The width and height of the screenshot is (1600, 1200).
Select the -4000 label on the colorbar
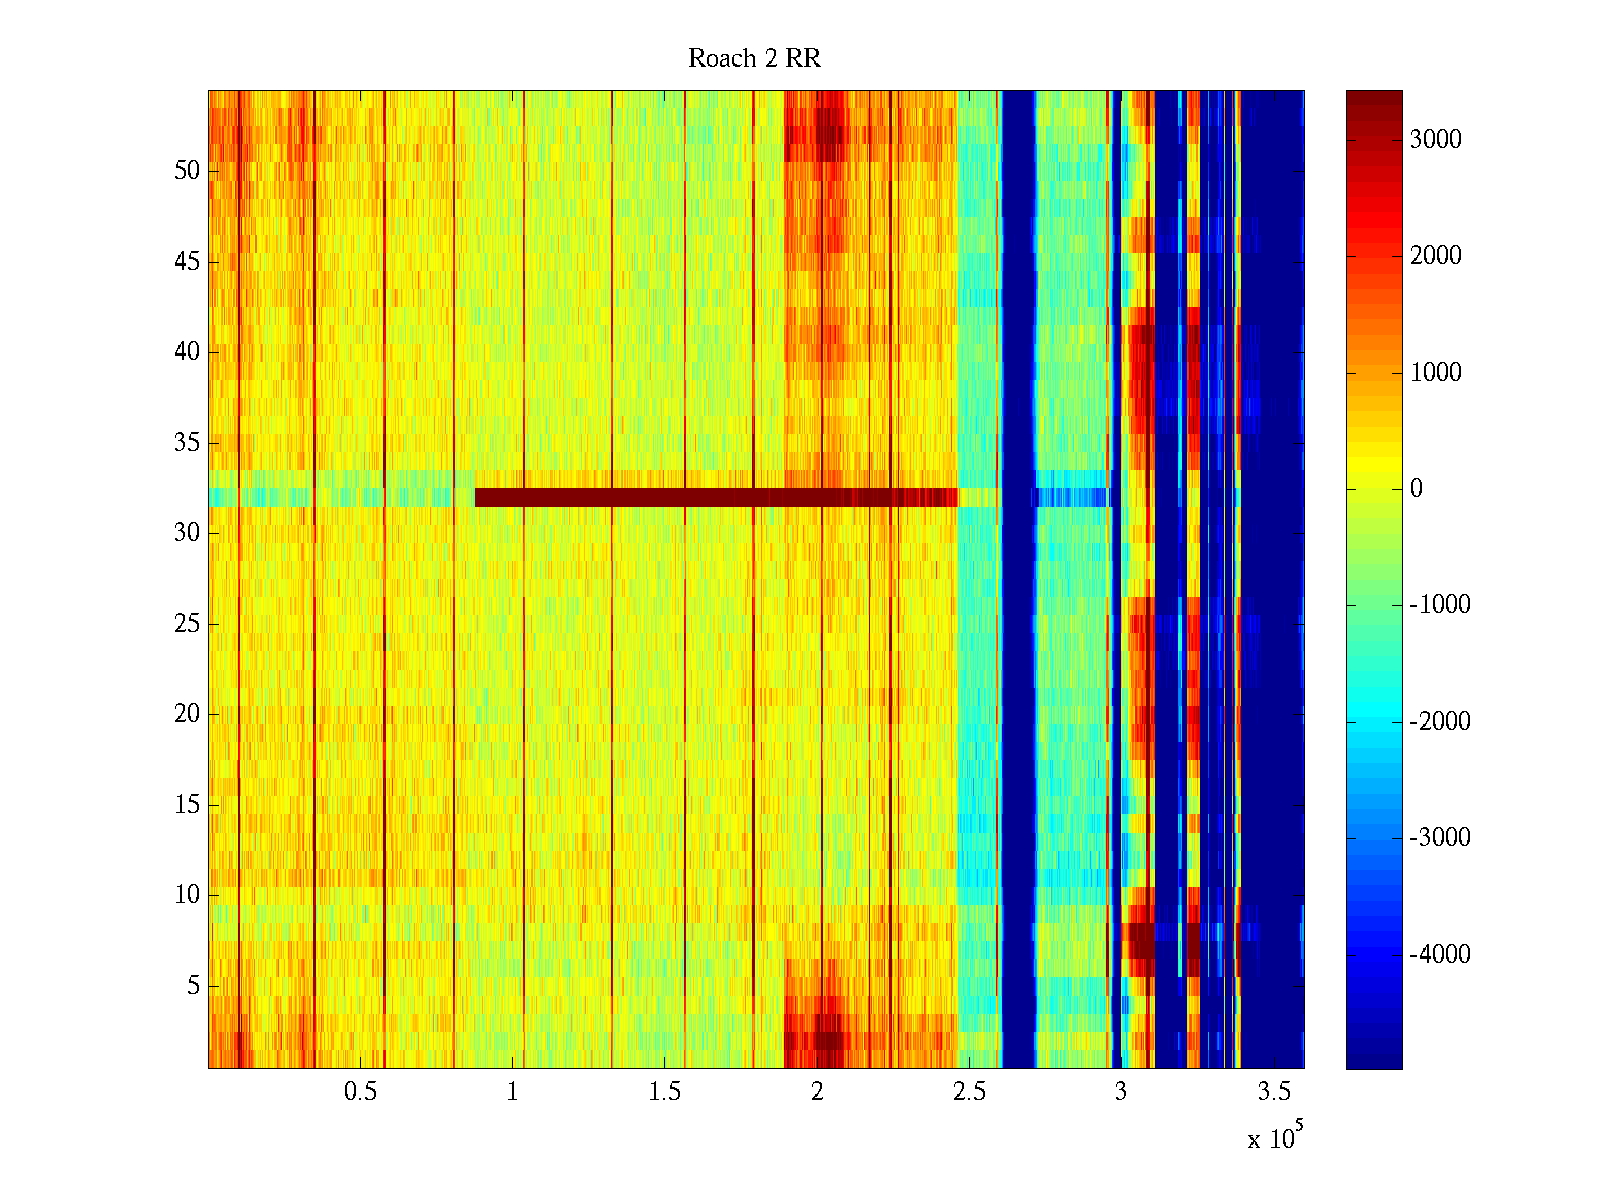(1439, 954)
